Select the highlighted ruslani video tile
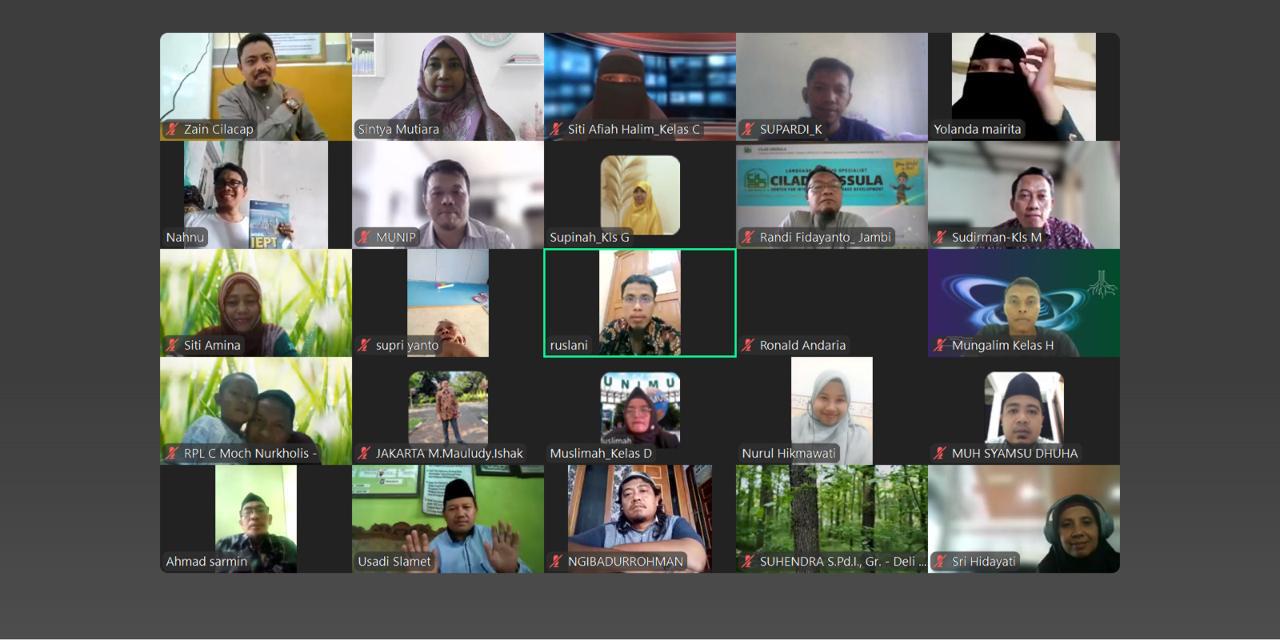This screenshot has width=1280, height=640. pyautogui.click(x=640, y=300)
